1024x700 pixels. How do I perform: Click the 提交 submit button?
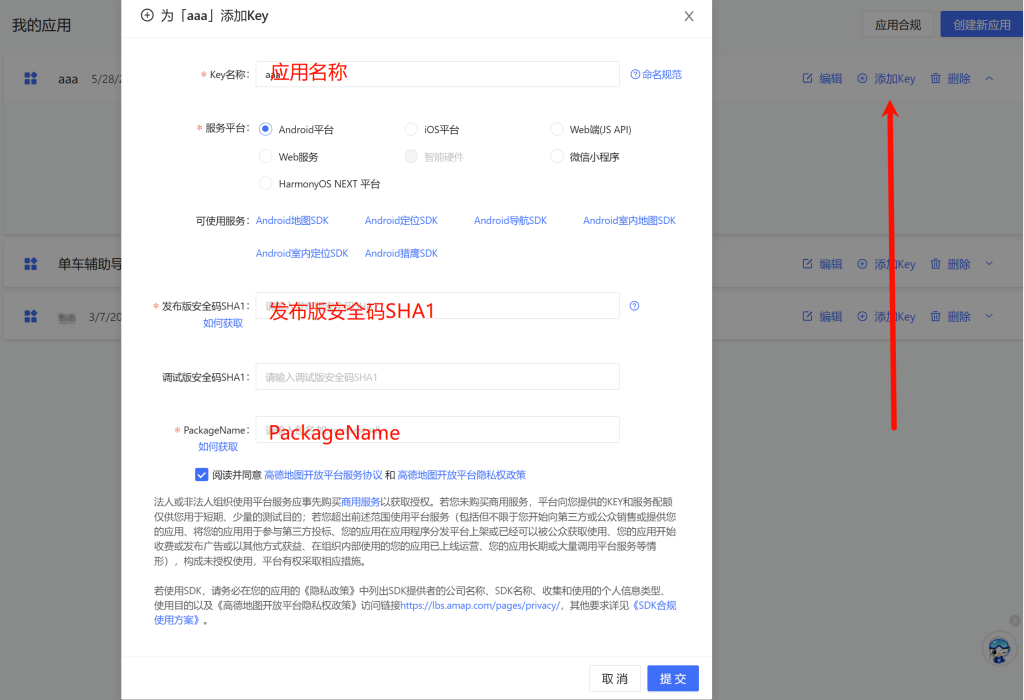pos(672,679)
